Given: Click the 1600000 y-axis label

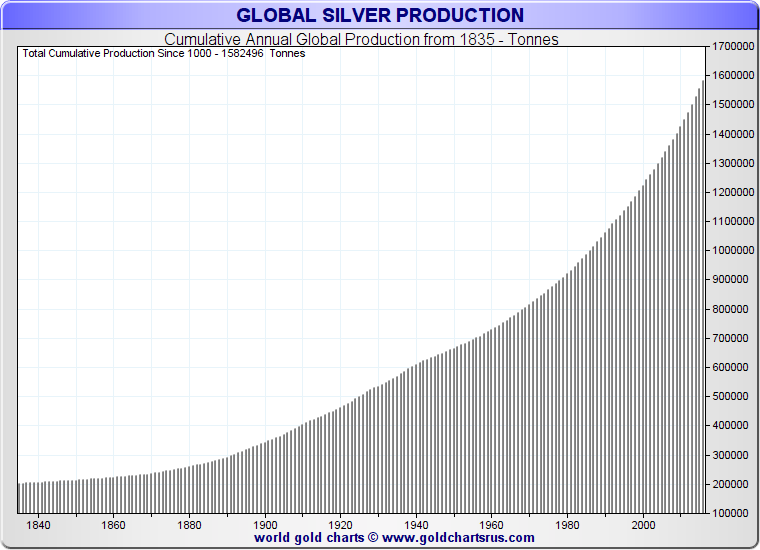Looking at the screenshot, I should tap(733, 75).
